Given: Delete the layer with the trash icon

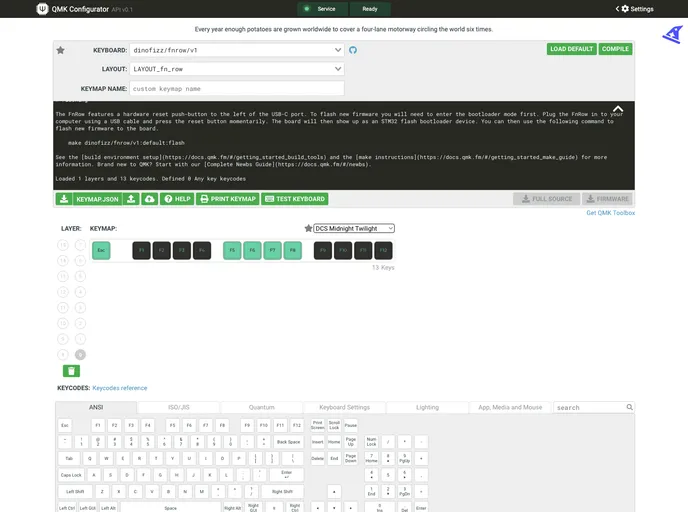Looking at the screenshot, I should (x=71, y=371).
